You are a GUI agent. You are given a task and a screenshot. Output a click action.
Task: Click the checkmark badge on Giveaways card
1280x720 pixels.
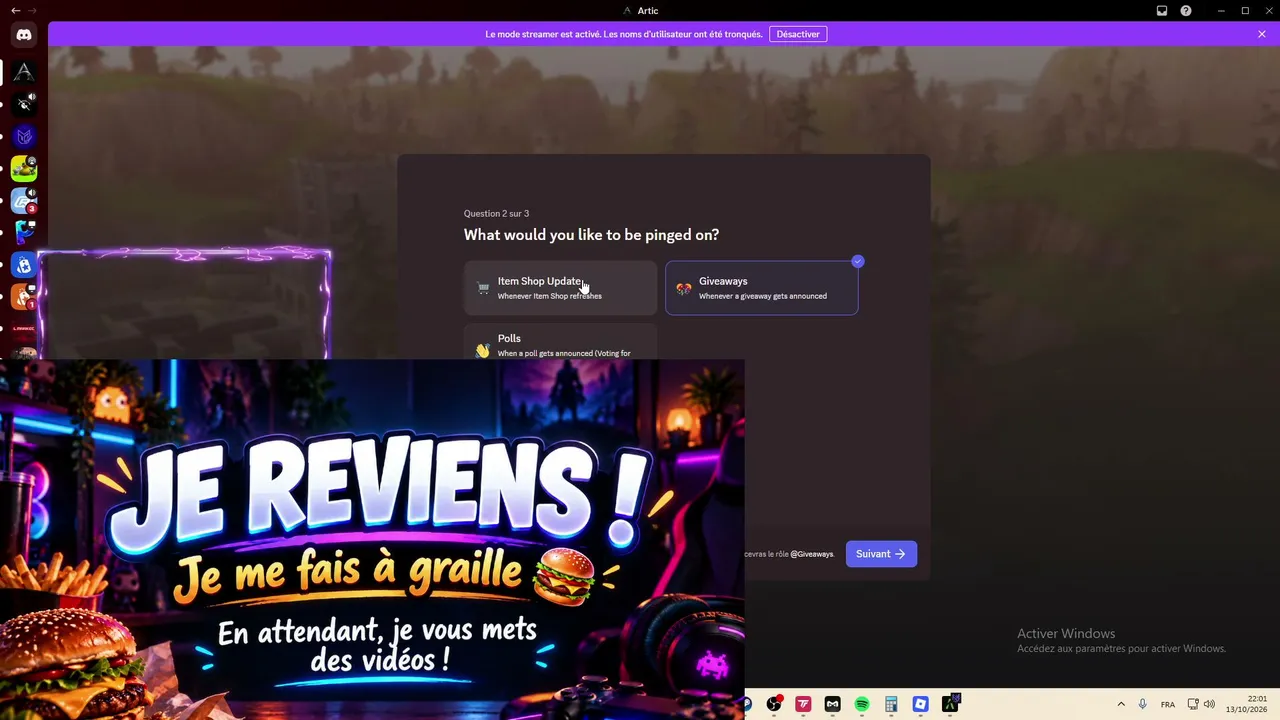[858, 261]
